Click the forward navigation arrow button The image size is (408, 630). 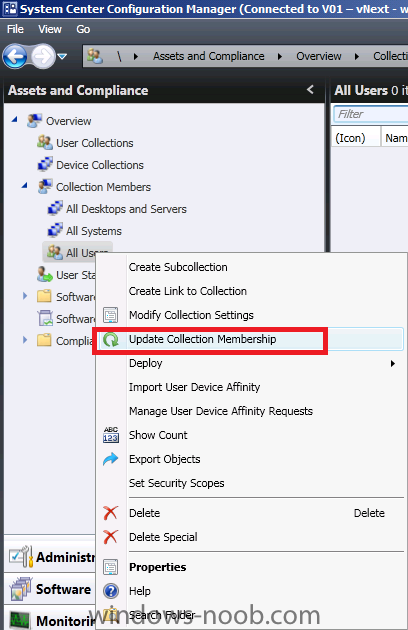point(43,56)
